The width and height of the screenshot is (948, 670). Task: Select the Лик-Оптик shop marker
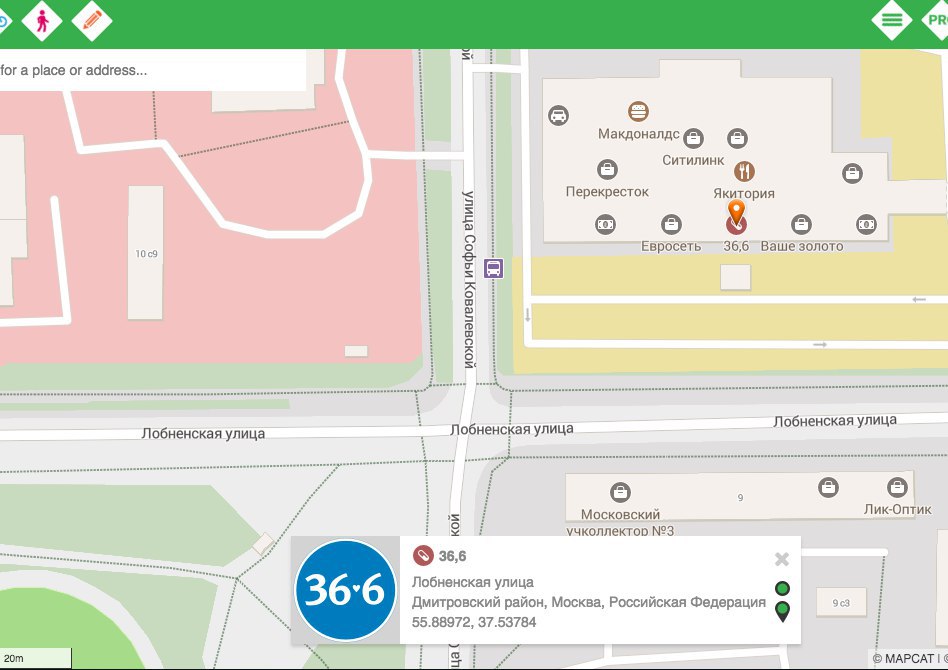tap(897, 487)
